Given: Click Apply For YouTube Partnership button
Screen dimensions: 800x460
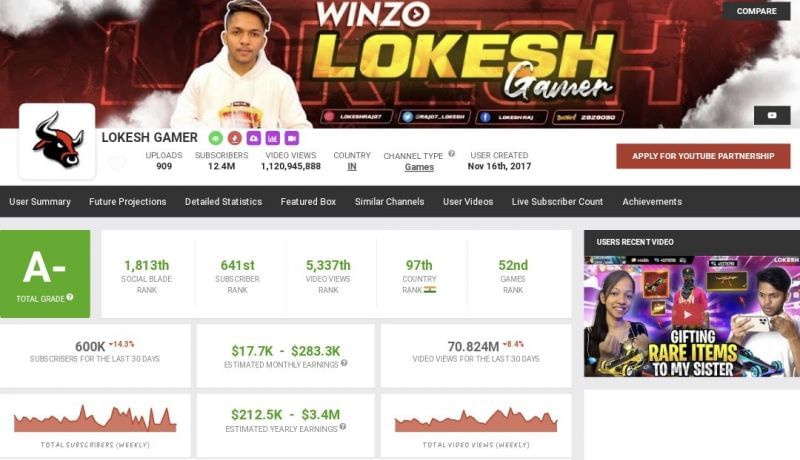Looking at the screenshot, I should 703,156.
